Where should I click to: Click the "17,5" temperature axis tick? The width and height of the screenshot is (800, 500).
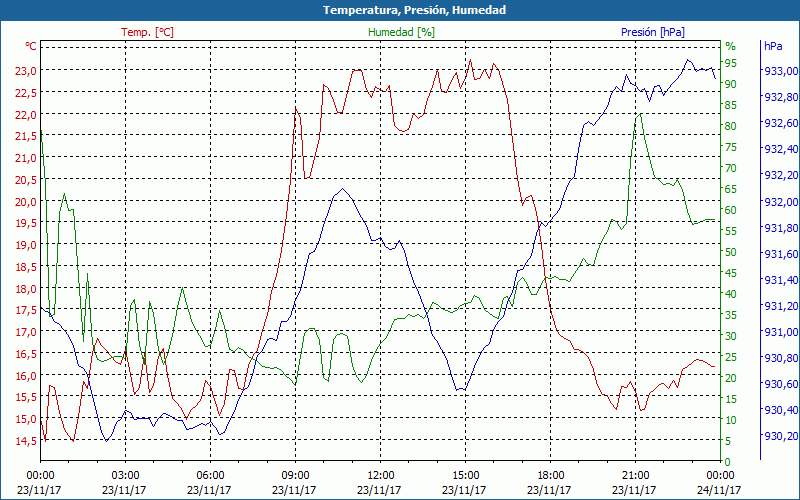click(24, 310)
